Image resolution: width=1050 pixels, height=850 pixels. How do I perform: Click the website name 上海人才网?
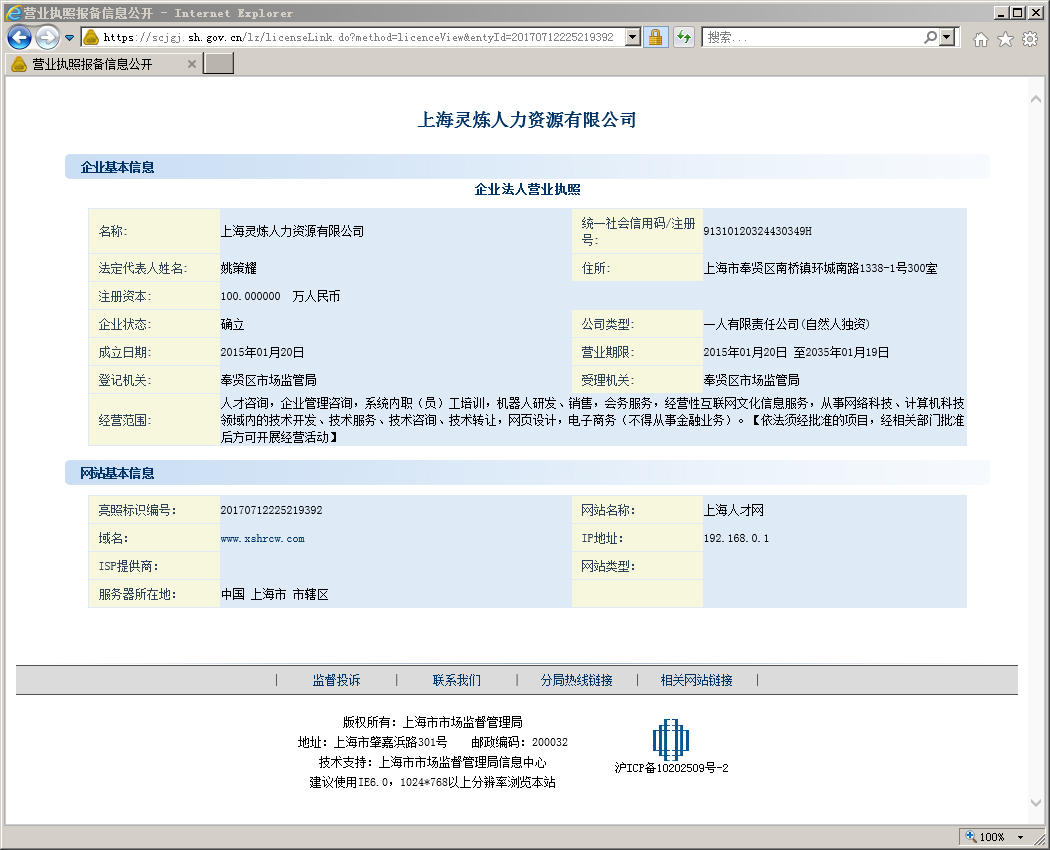733,510
